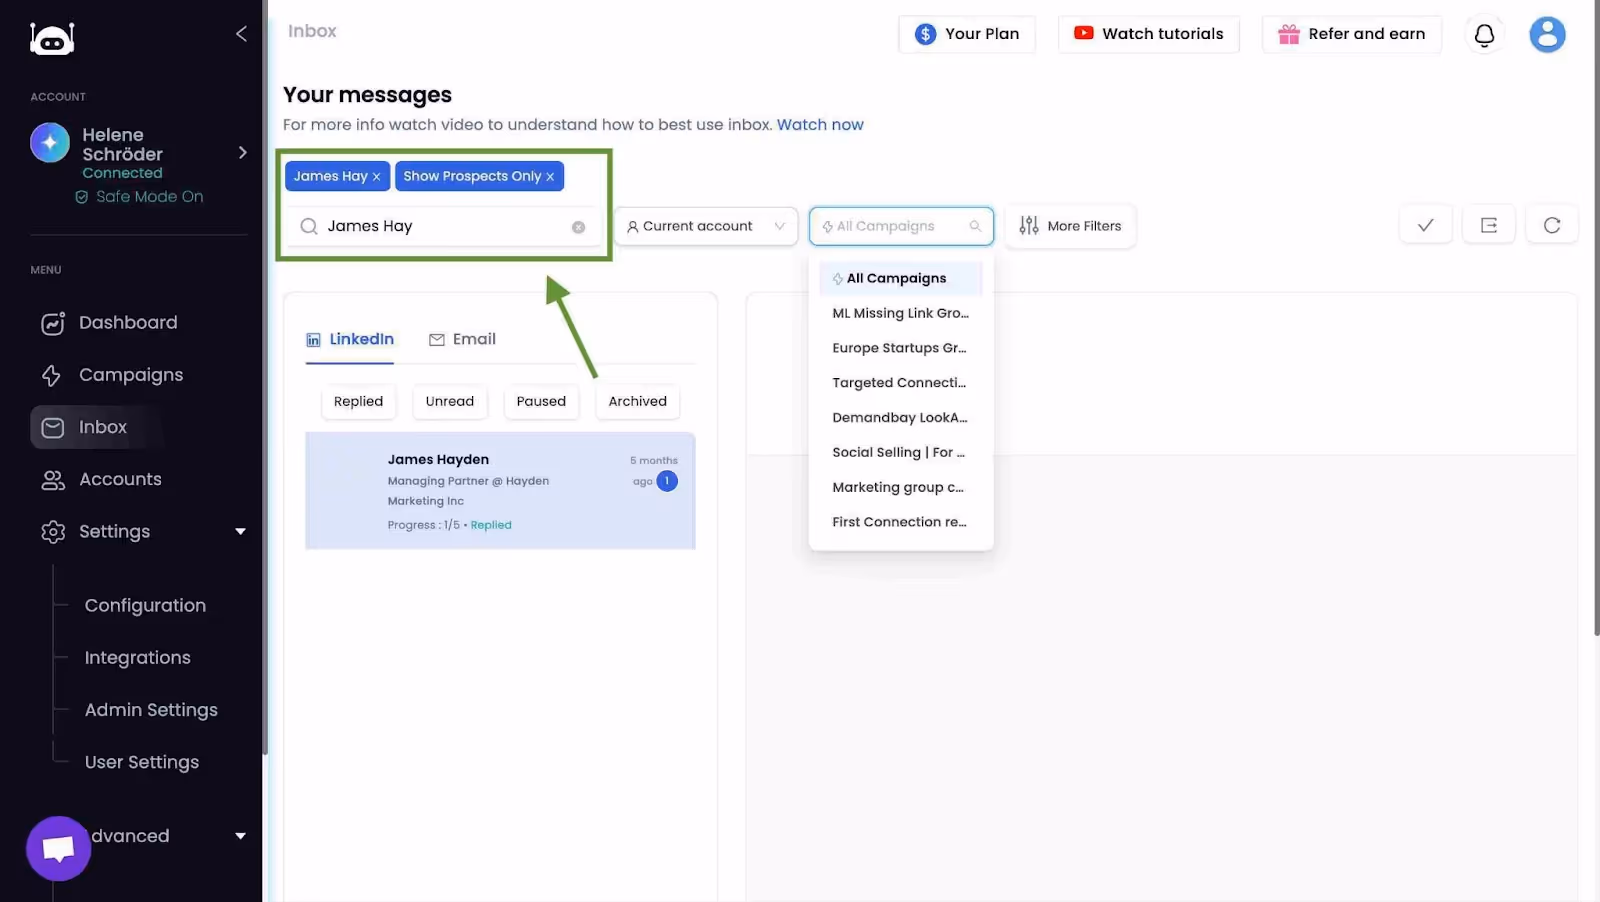Remove the Show Prospects Only filter
1600x902 pixels.
[x=550, y=176]
